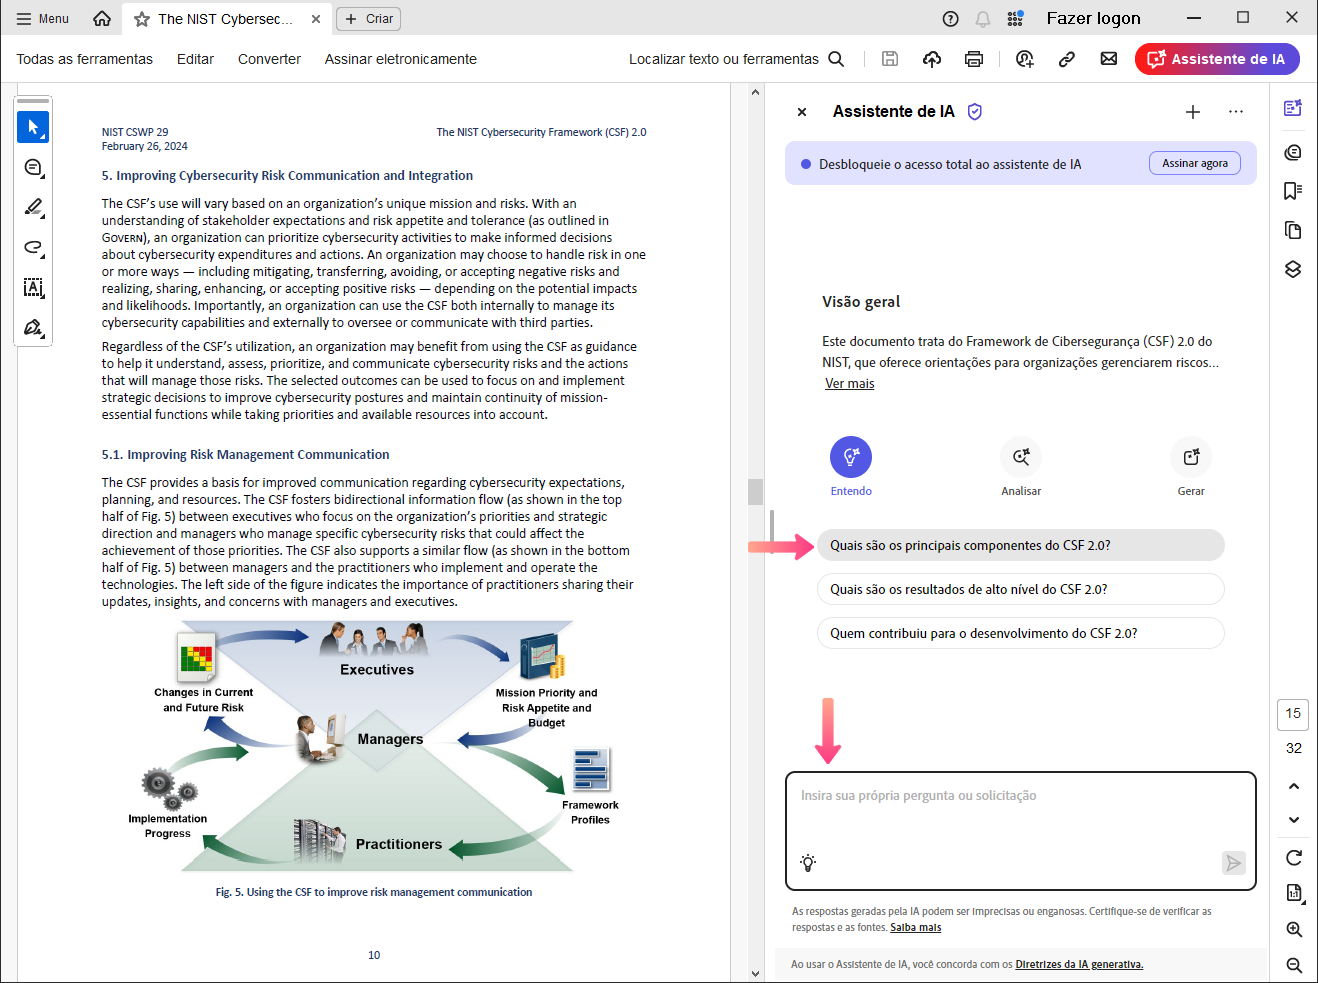Screen dimensions: 1318x983
Task: Open Assinar eletronicamente menu
Action: tap(401, 59)
